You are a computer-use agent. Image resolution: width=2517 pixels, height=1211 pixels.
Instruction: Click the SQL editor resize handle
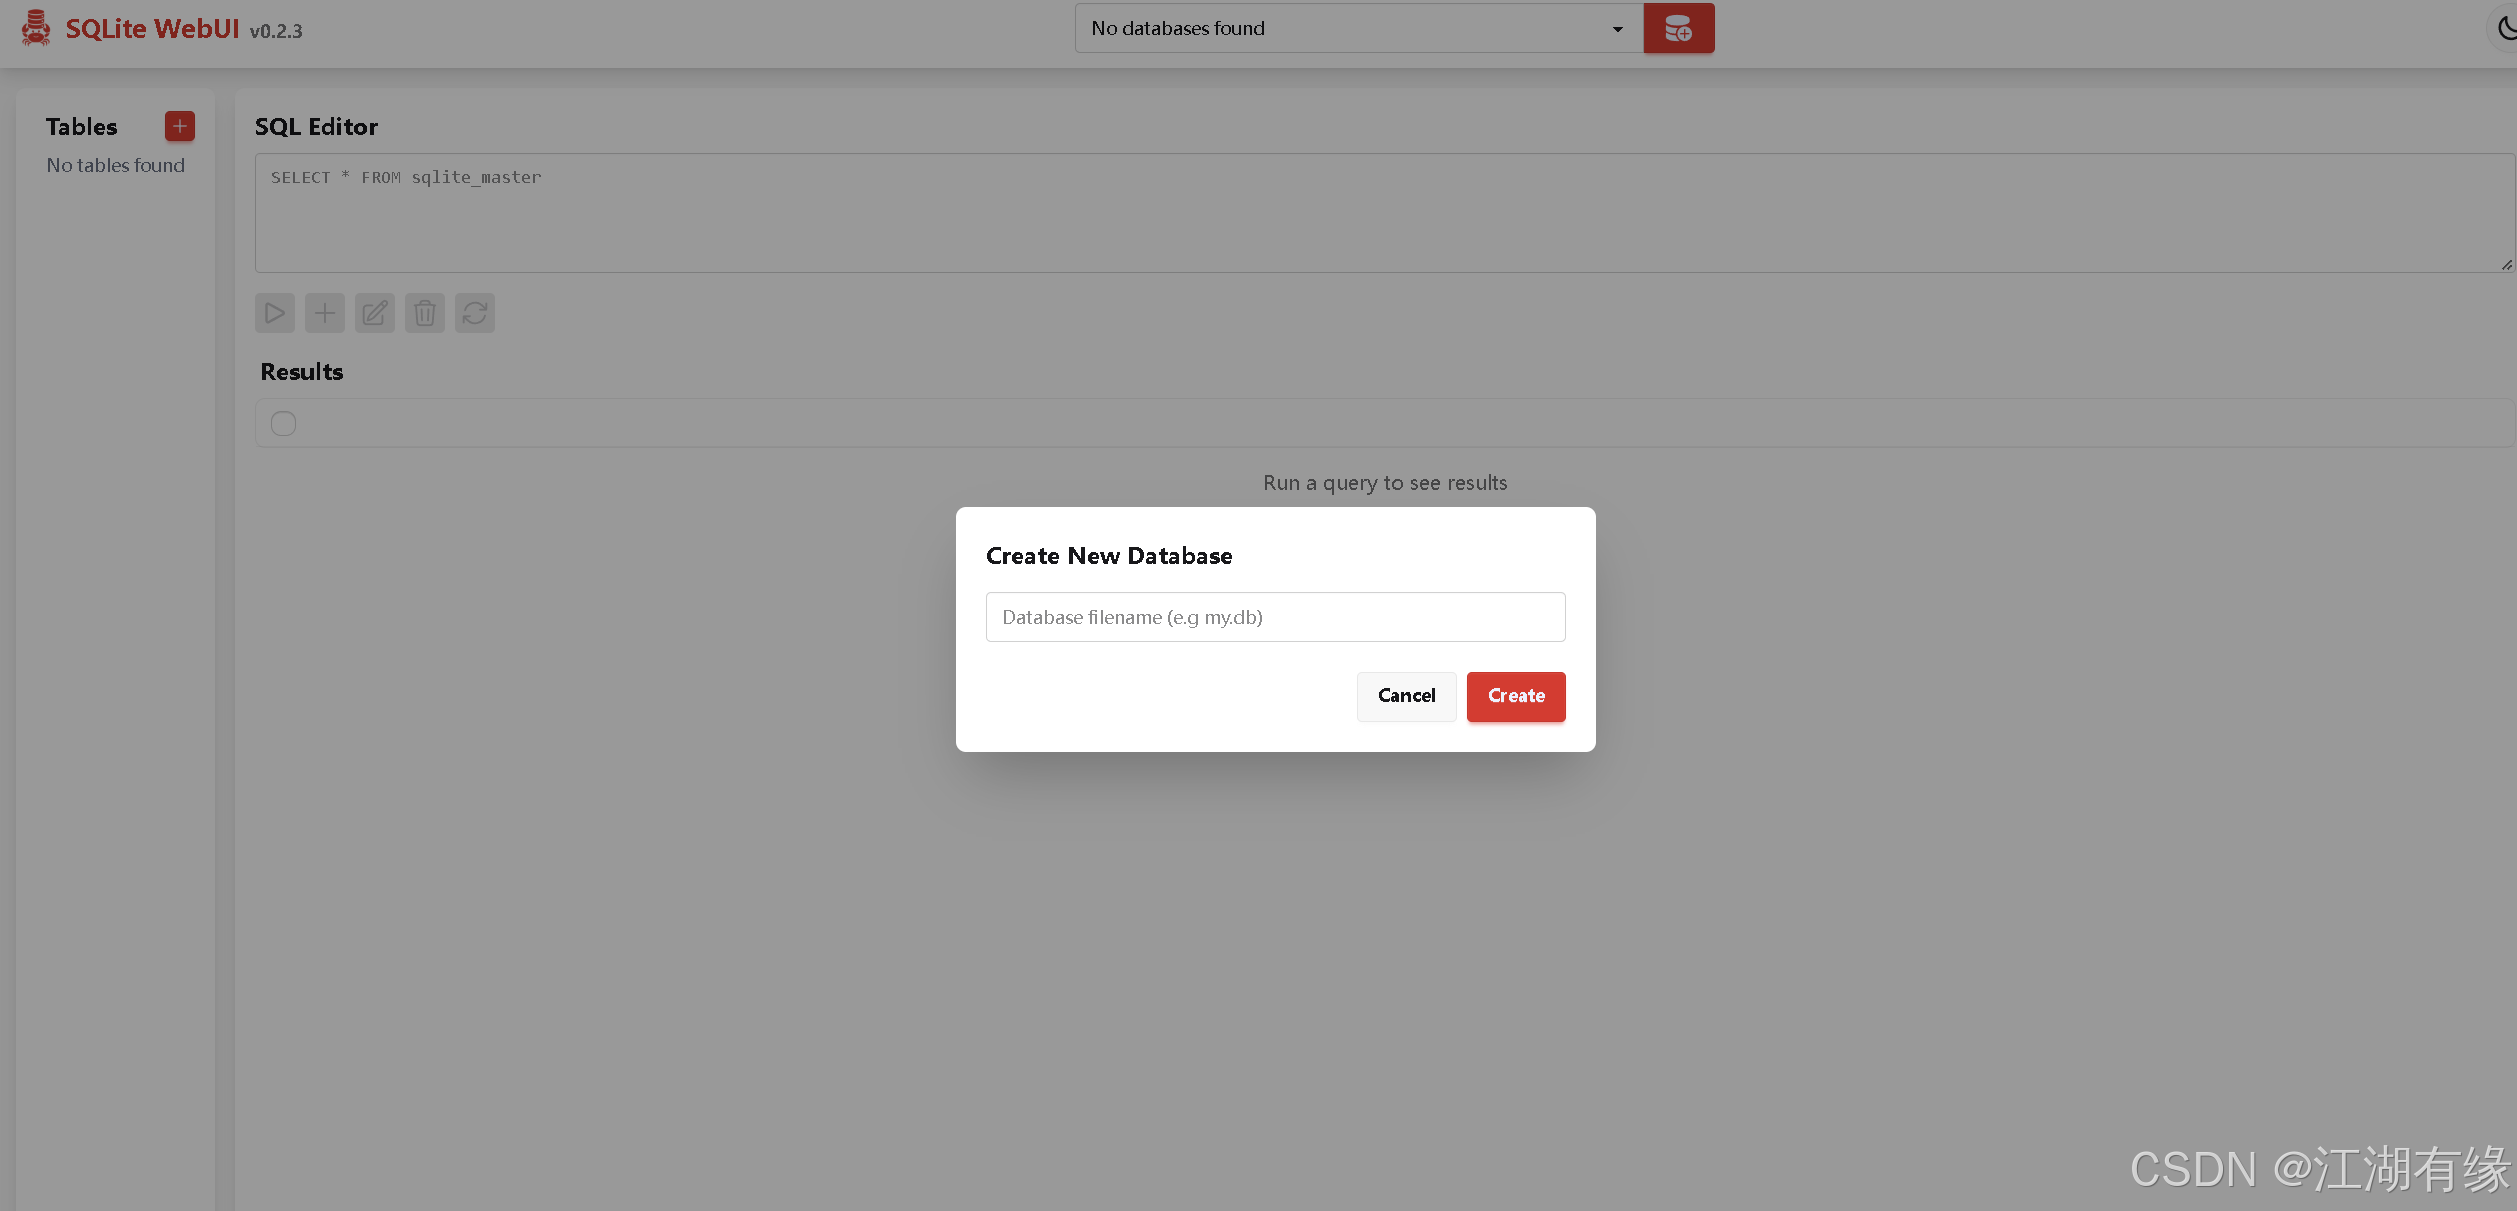[x=2506, y=264]
